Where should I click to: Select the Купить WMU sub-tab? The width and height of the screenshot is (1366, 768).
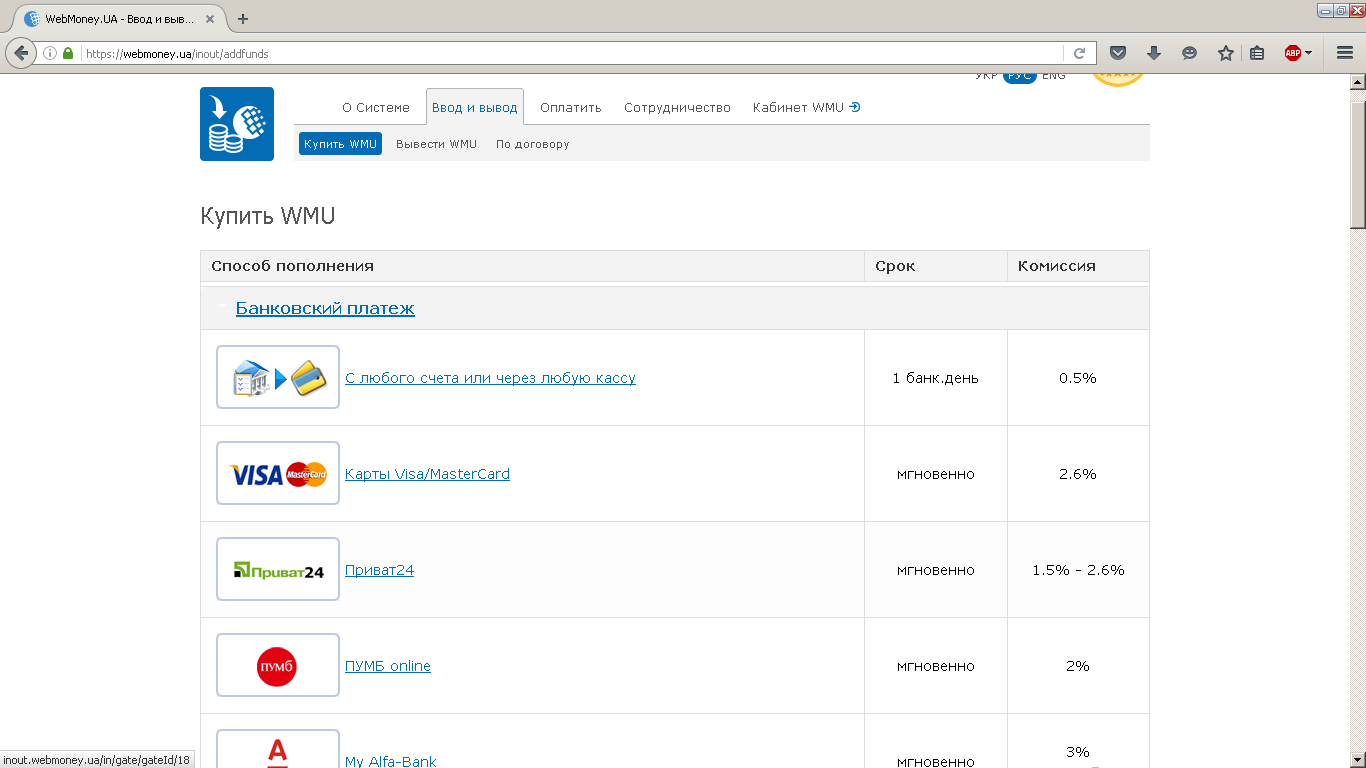click(x=340, y=144)
